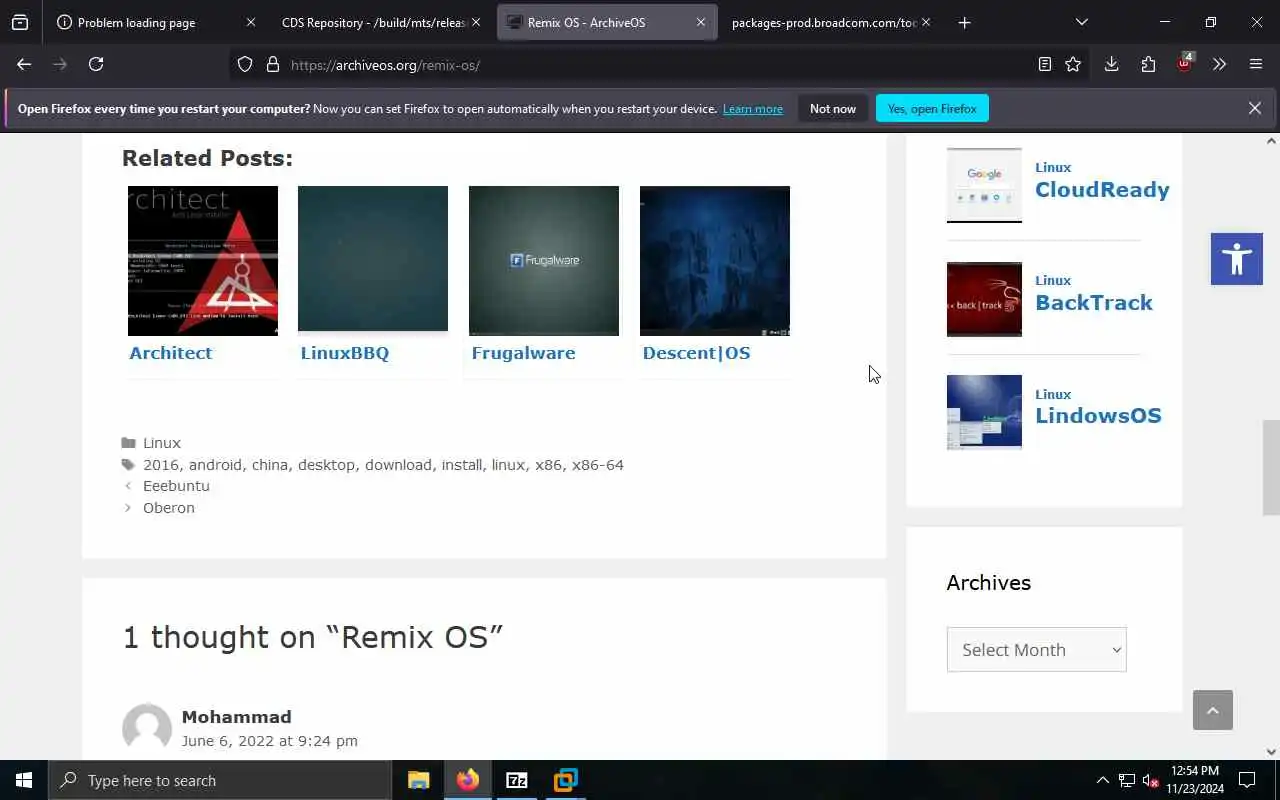This screenshot has width=1280, height=800.
Task: Click the Frugalware thumbnail image
Action: tap(544, 261)
